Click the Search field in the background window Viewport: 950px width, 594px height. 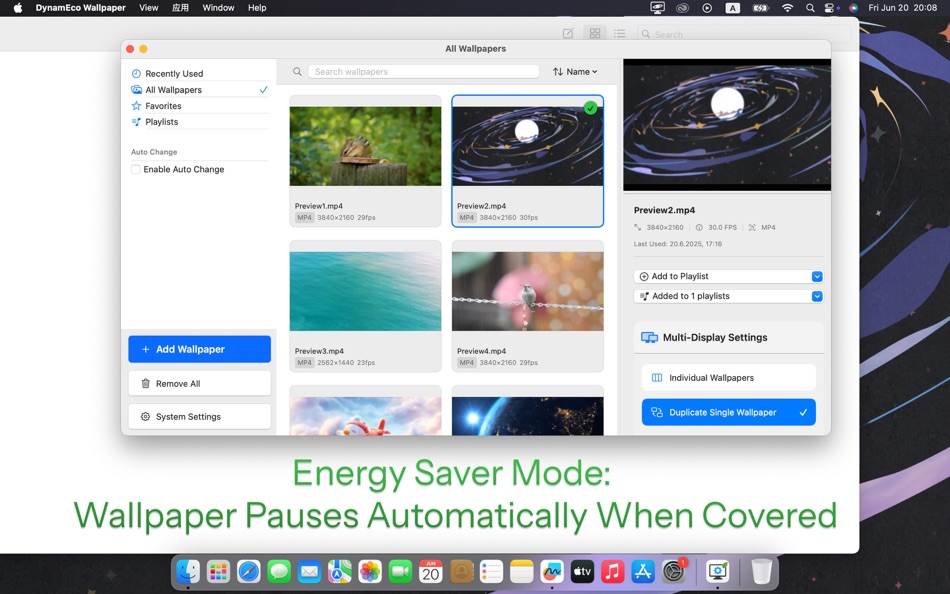tap(743, 34)
